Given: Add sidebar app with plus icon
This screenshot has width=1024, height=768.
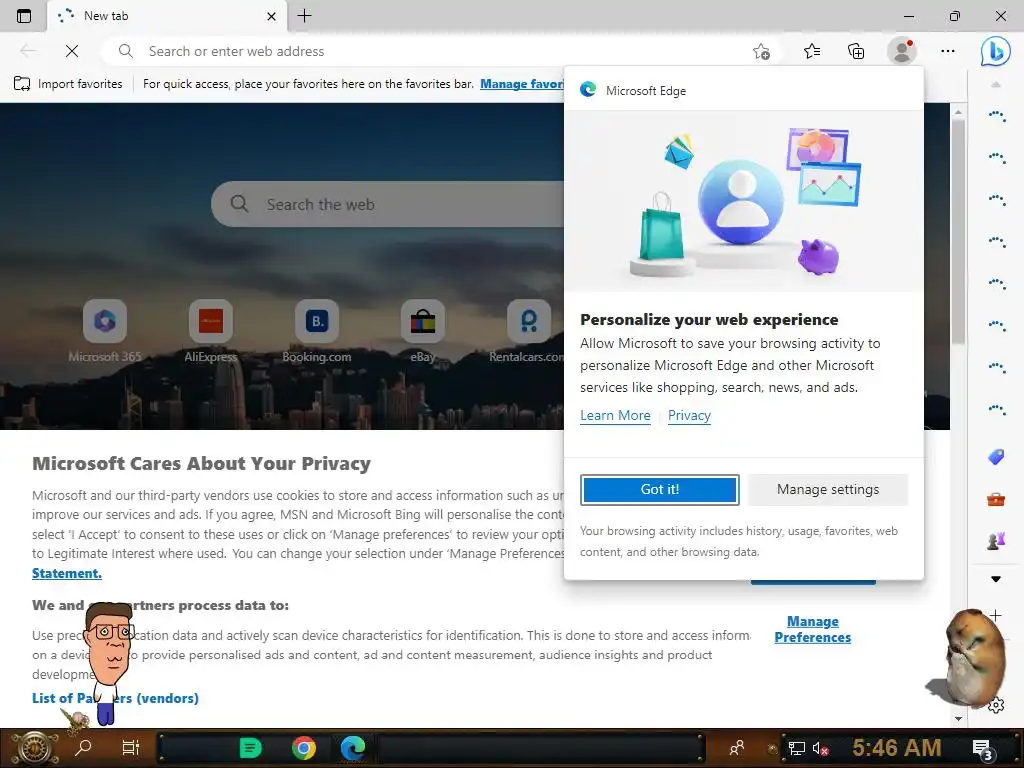Looking at the screenshot, I should [995, 615].
